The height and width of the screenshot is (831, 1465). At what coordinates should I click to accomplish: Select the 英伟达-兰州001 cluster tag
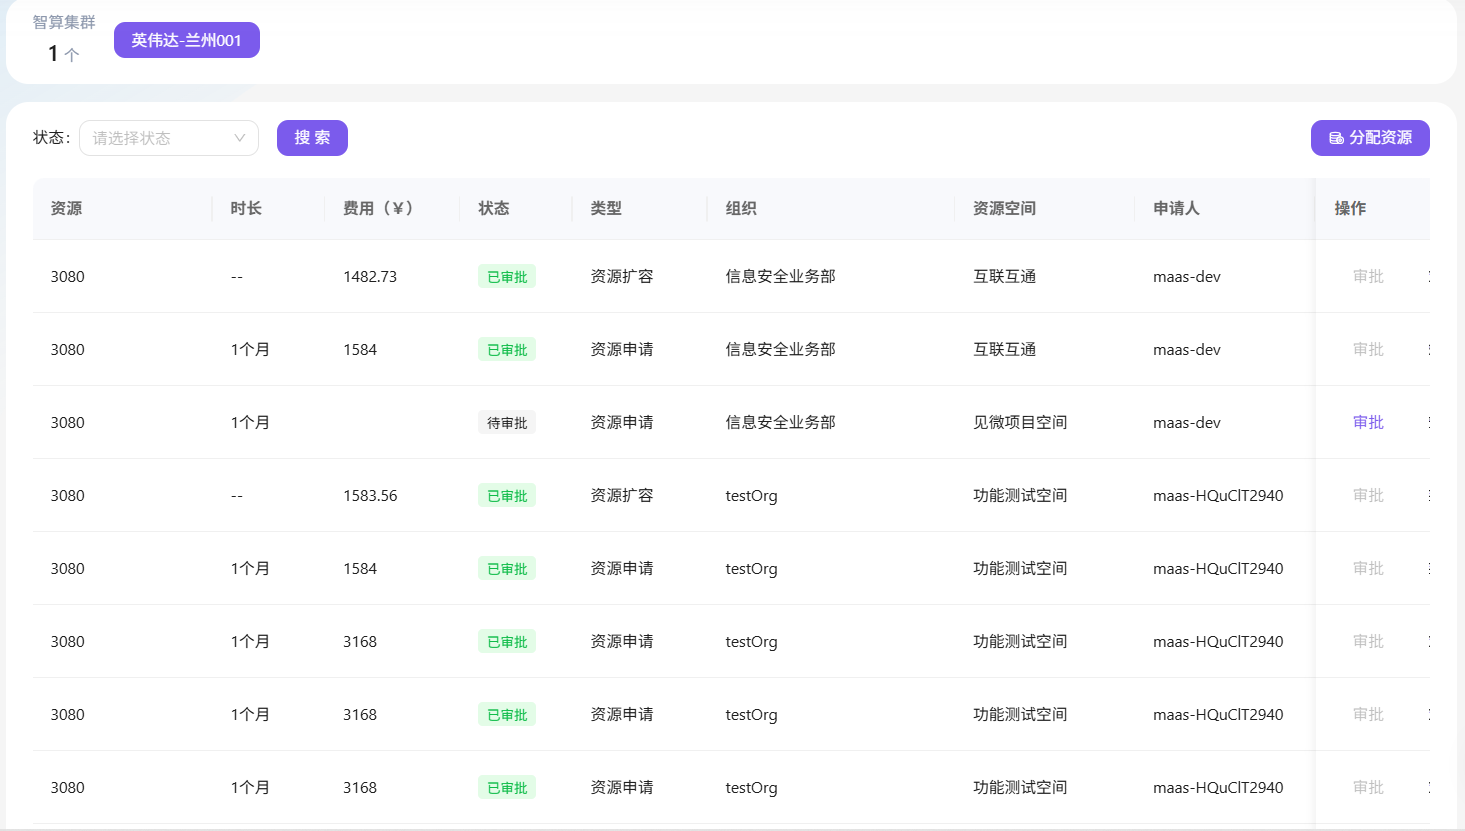[x=187, y=40]
